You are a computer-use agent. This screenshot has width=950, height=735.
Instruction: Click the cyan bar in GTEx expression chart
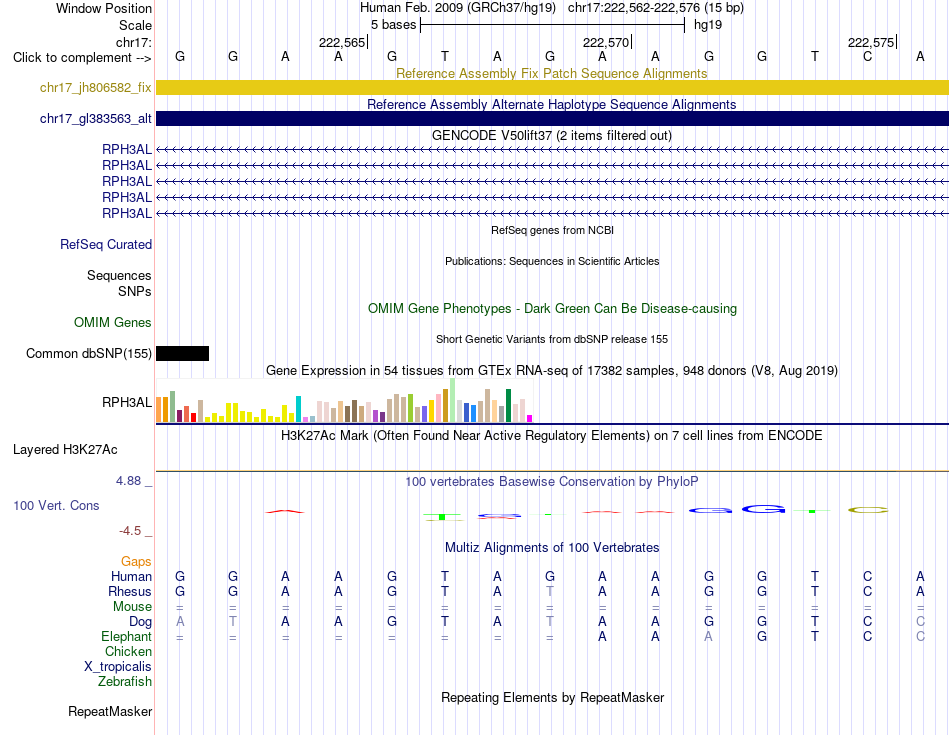tap(298, 409)
